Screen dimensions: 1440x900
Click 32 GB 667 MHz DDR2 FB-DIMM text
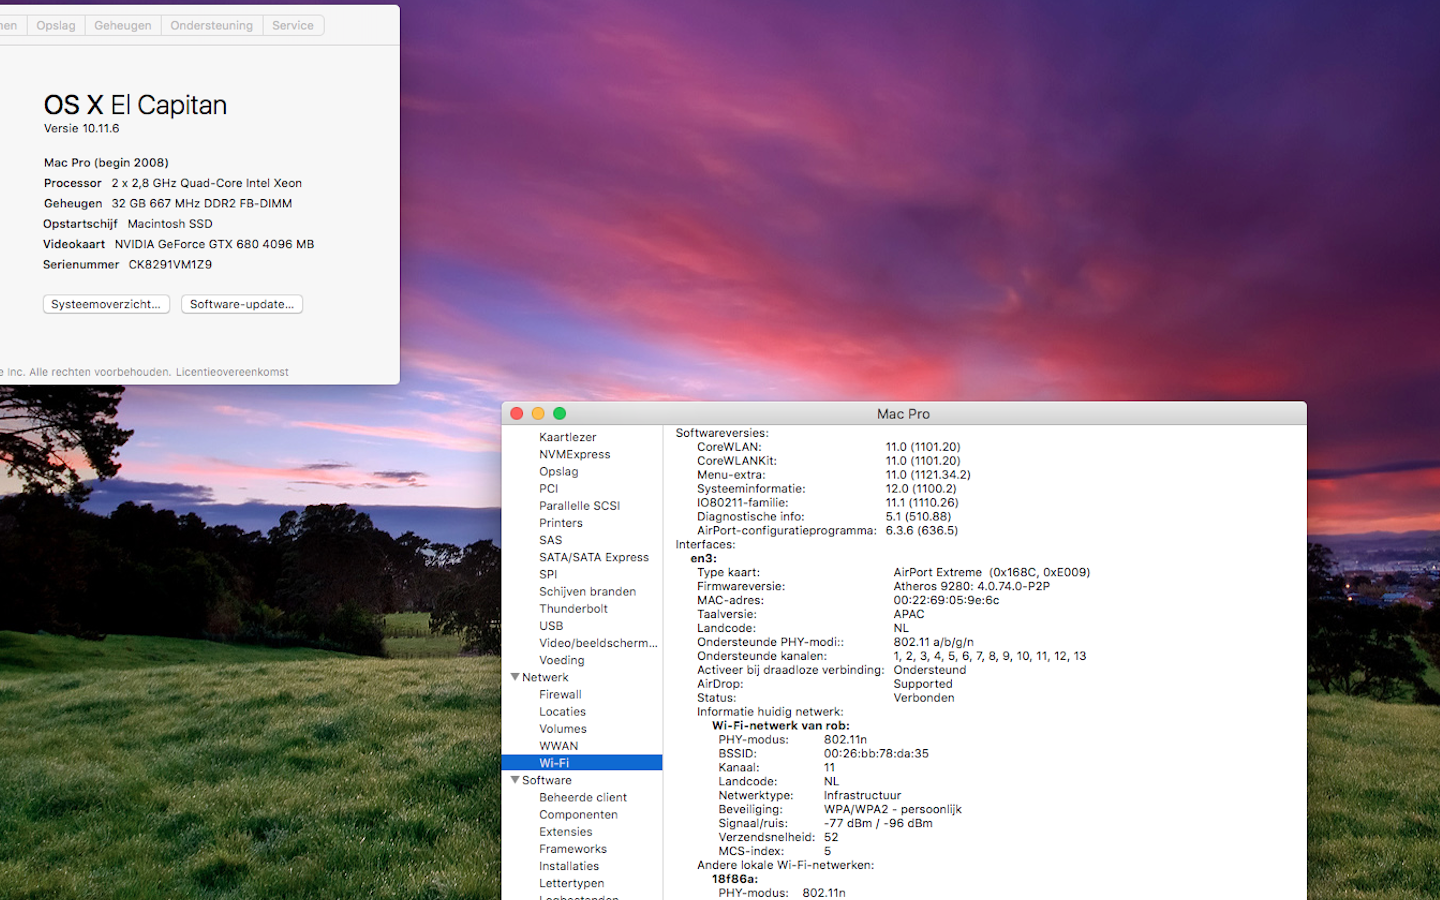(x=202, y=203)
